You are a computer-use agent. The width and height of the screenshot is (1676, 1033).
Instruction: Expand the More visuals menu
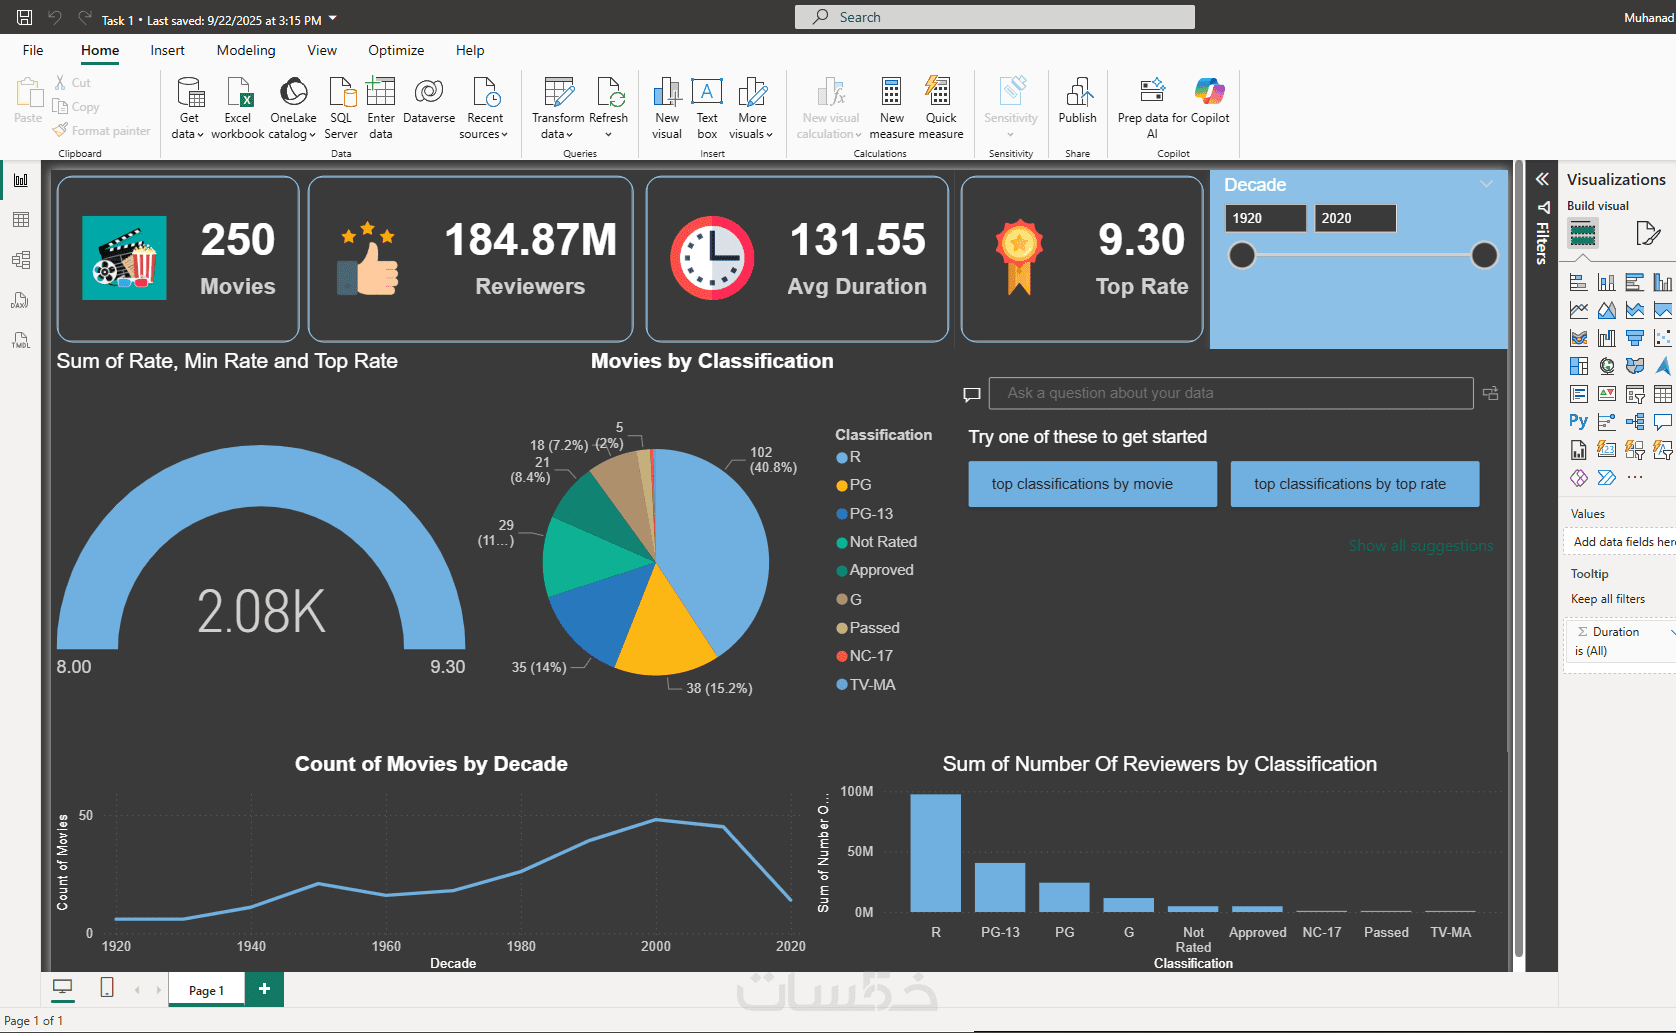pyautogui.click(x=753, y=109)
